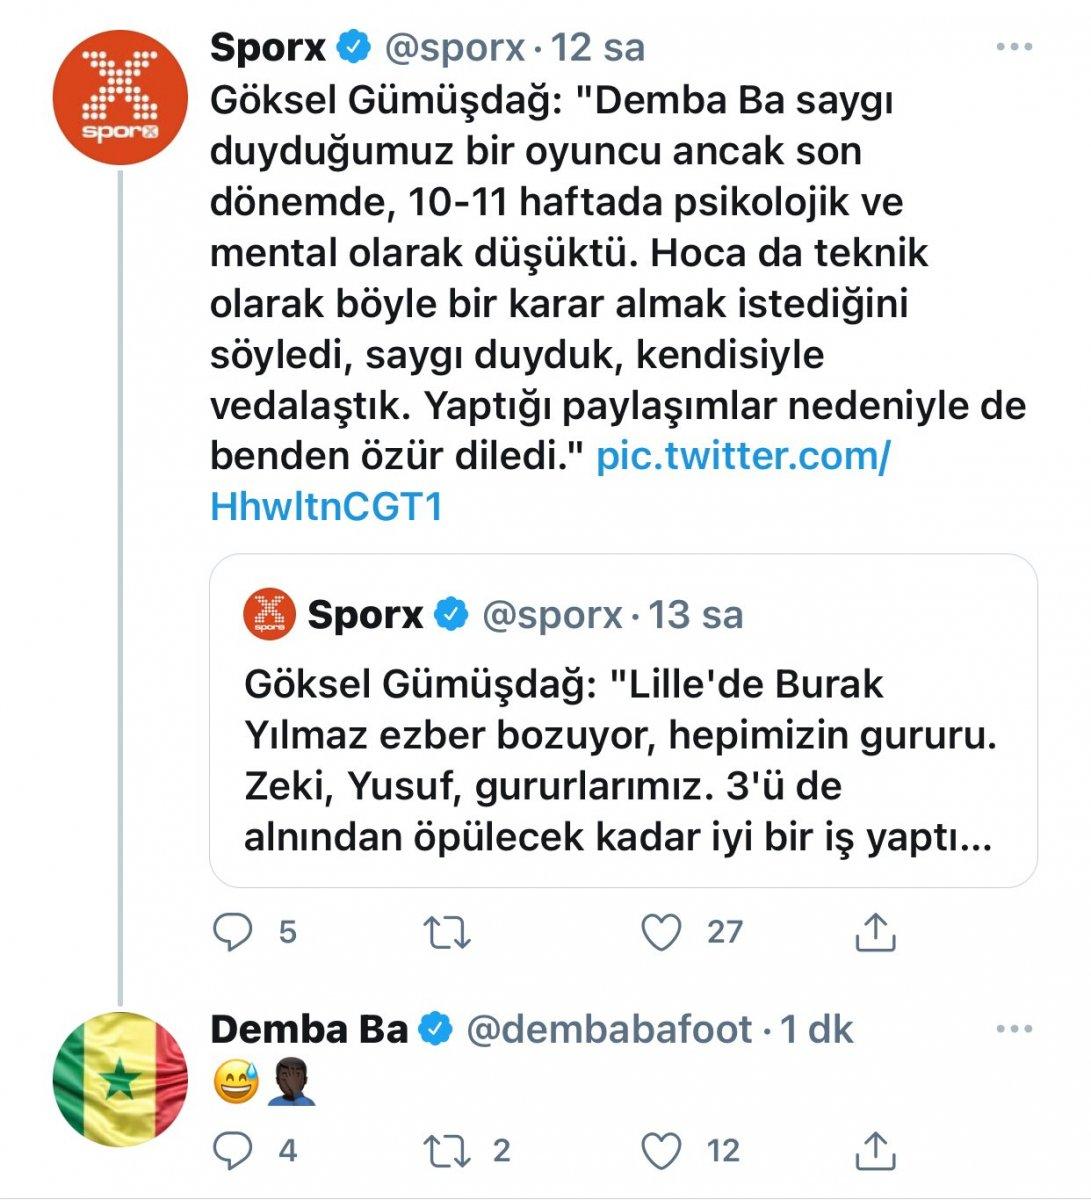
Task: Click the retweet icon on Sporx tweet
Action: click(x=449, y=931)
